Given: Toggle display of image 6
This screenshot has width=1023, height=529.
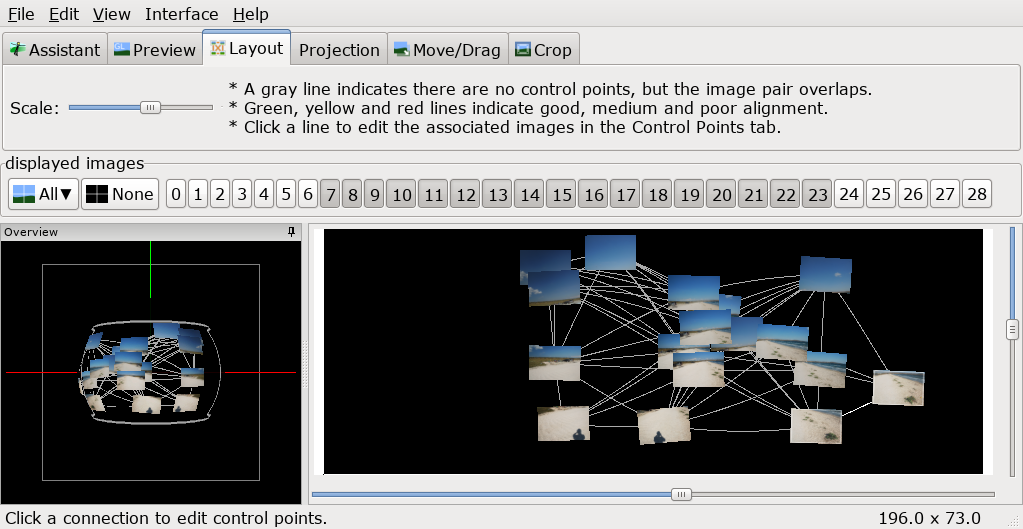Looking at the screenshot, I should (308, 194).
